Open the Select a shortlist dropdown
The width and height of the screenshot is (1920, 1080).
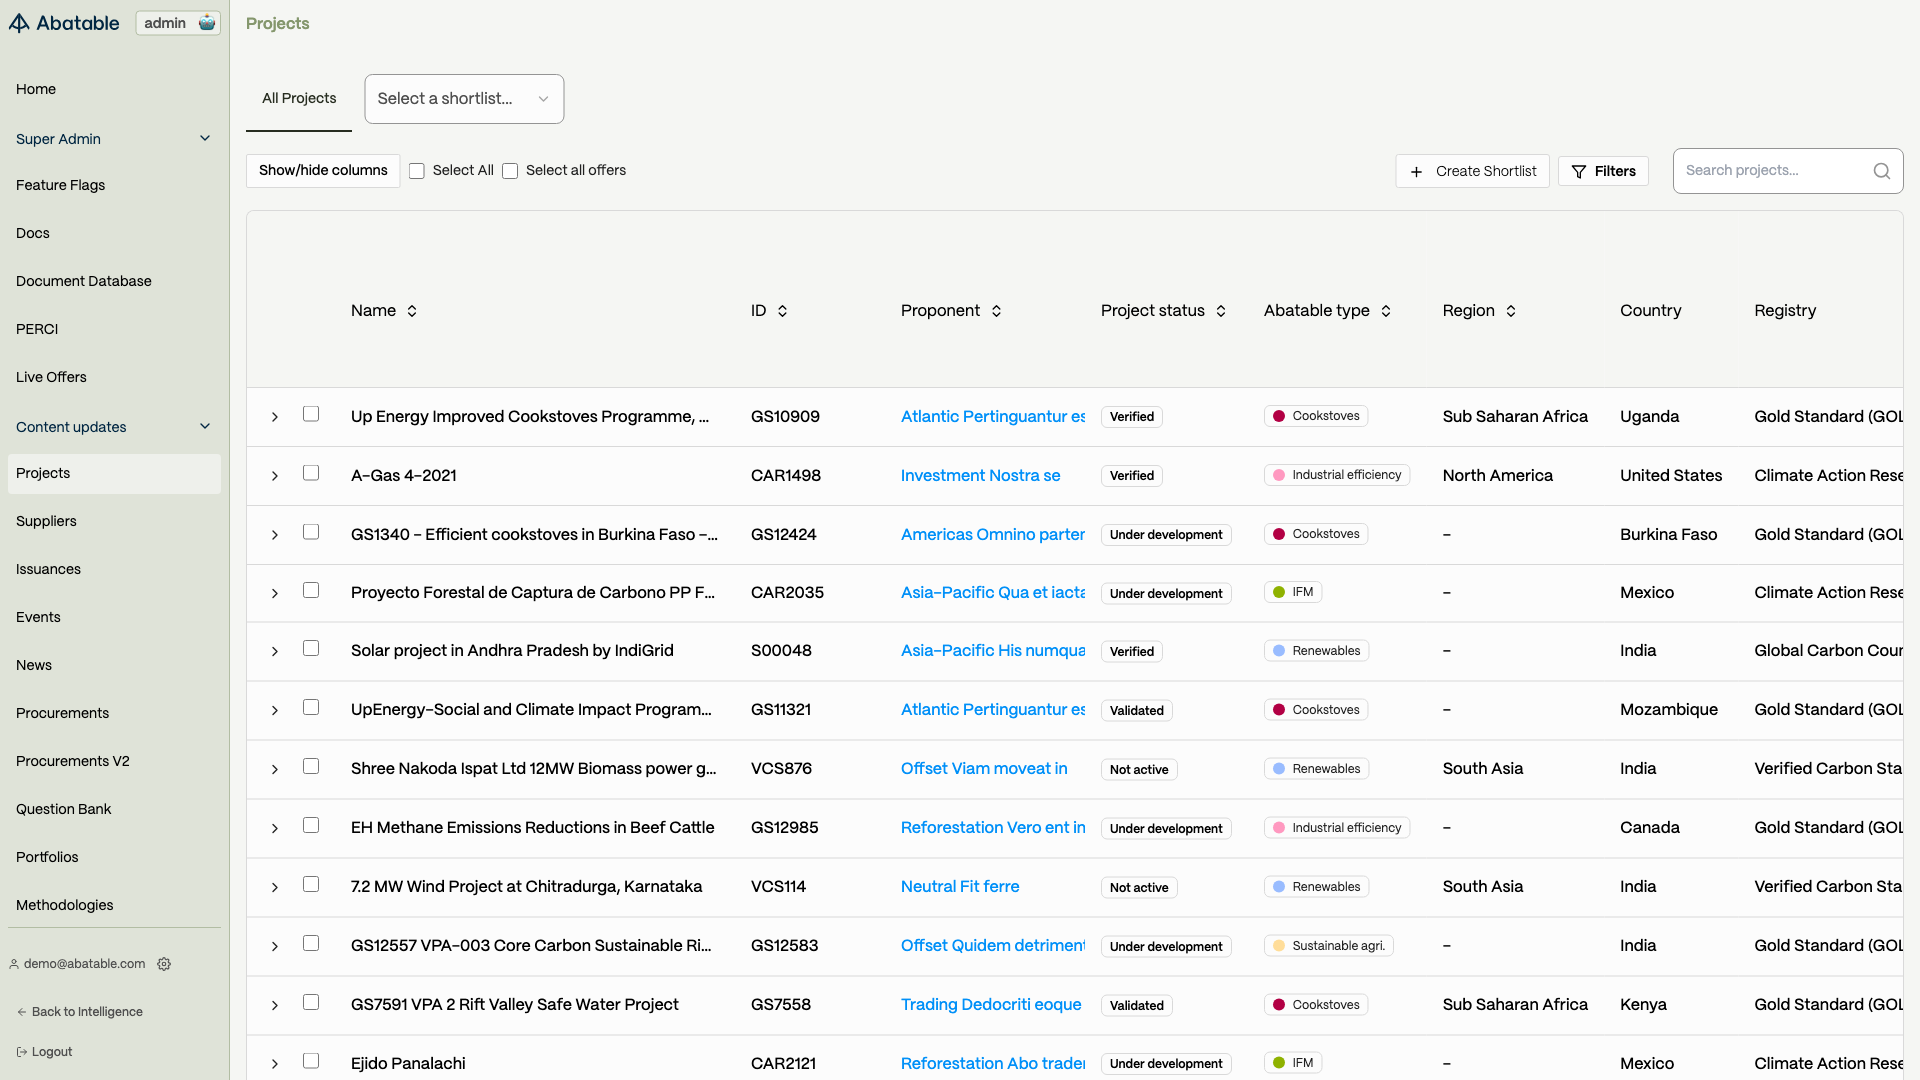pyautogui.click(x=464, y=99)
